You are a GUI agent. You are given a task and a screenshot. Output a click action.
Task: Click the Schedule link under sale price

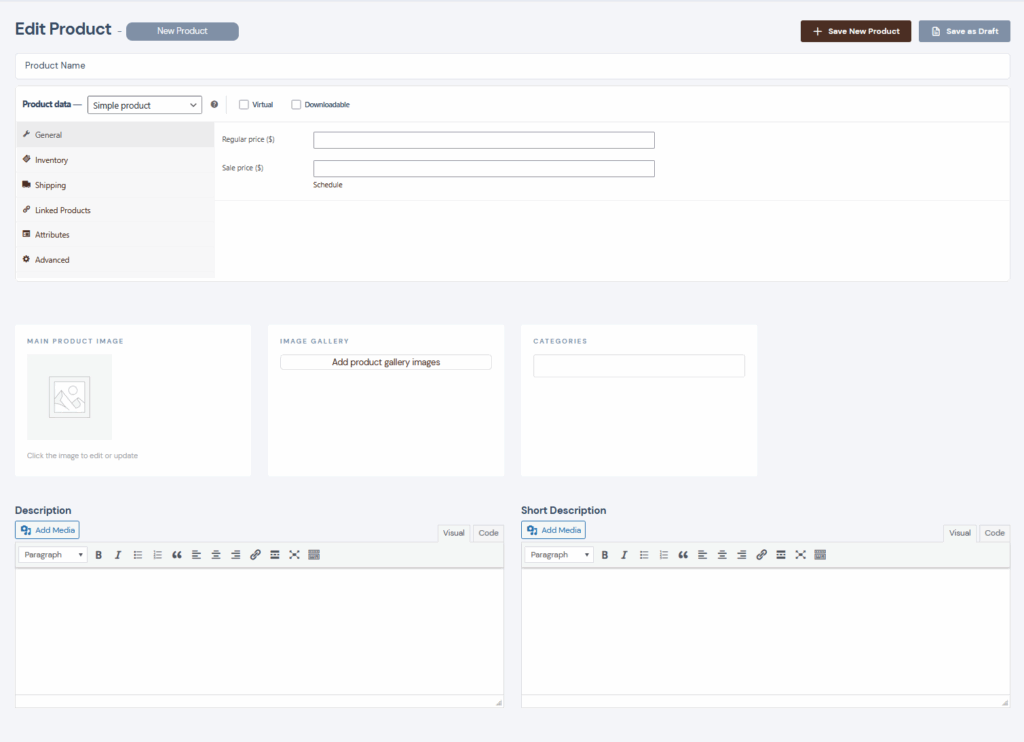328,185
